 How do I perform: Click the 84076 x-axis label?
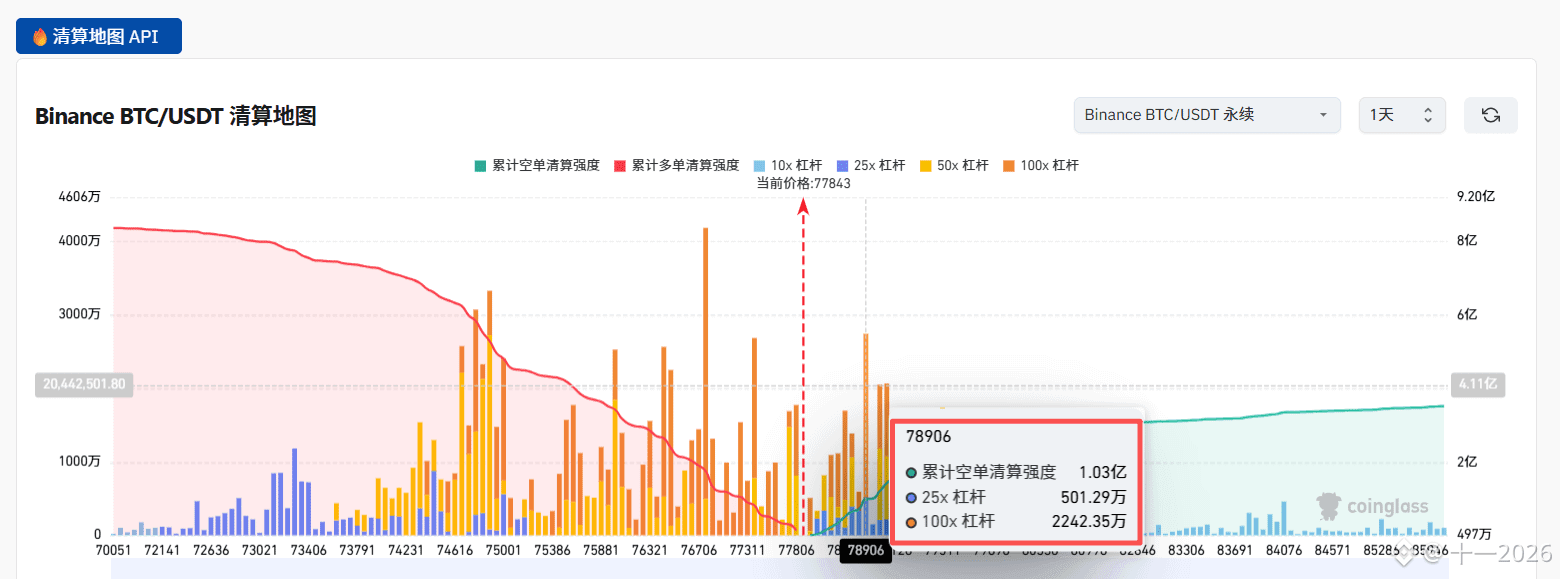click(x=1284, y=550)
